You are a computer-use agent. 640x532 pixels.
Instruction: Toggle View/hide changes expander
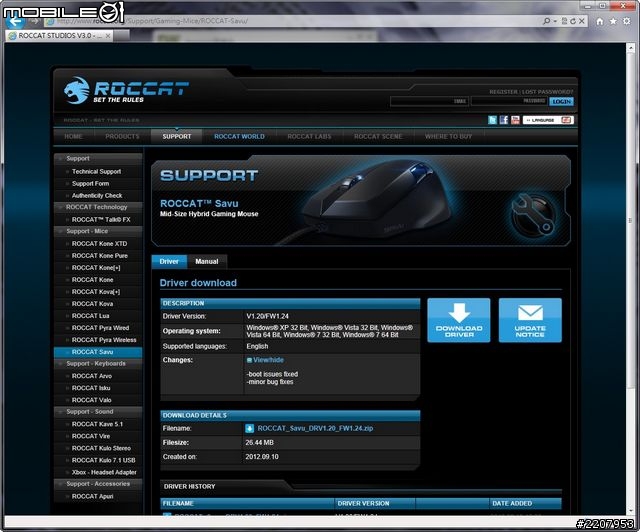click(x=265, y=360)
